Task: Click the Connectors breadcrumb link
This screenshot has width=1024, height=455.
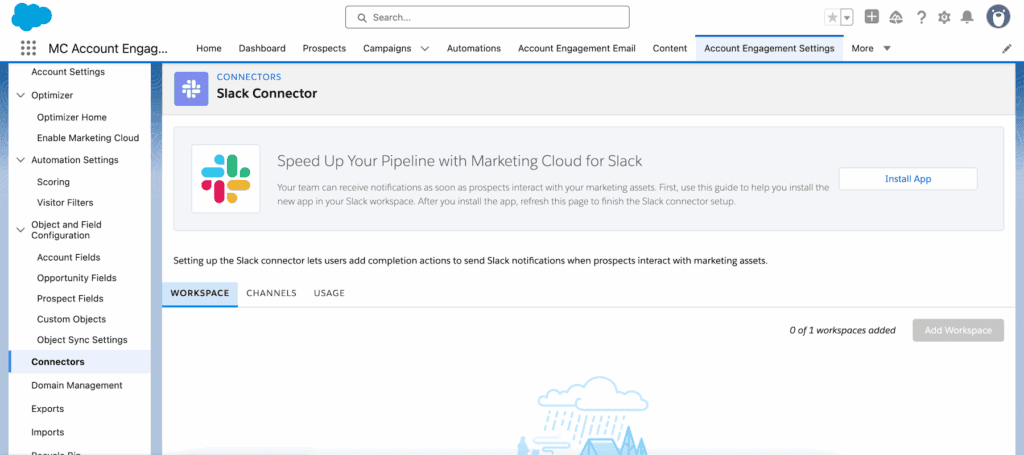Action: pyautogui.click(x=249, y=77)
